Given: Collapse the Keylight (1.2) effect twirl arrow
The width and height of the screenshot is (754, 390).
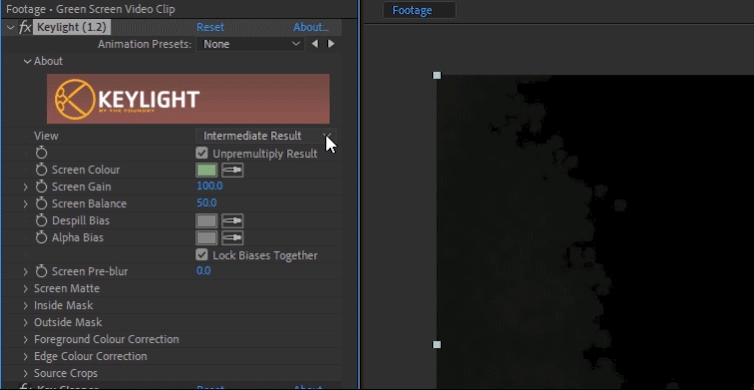Looking at the screenshot, I should point(11,27).
